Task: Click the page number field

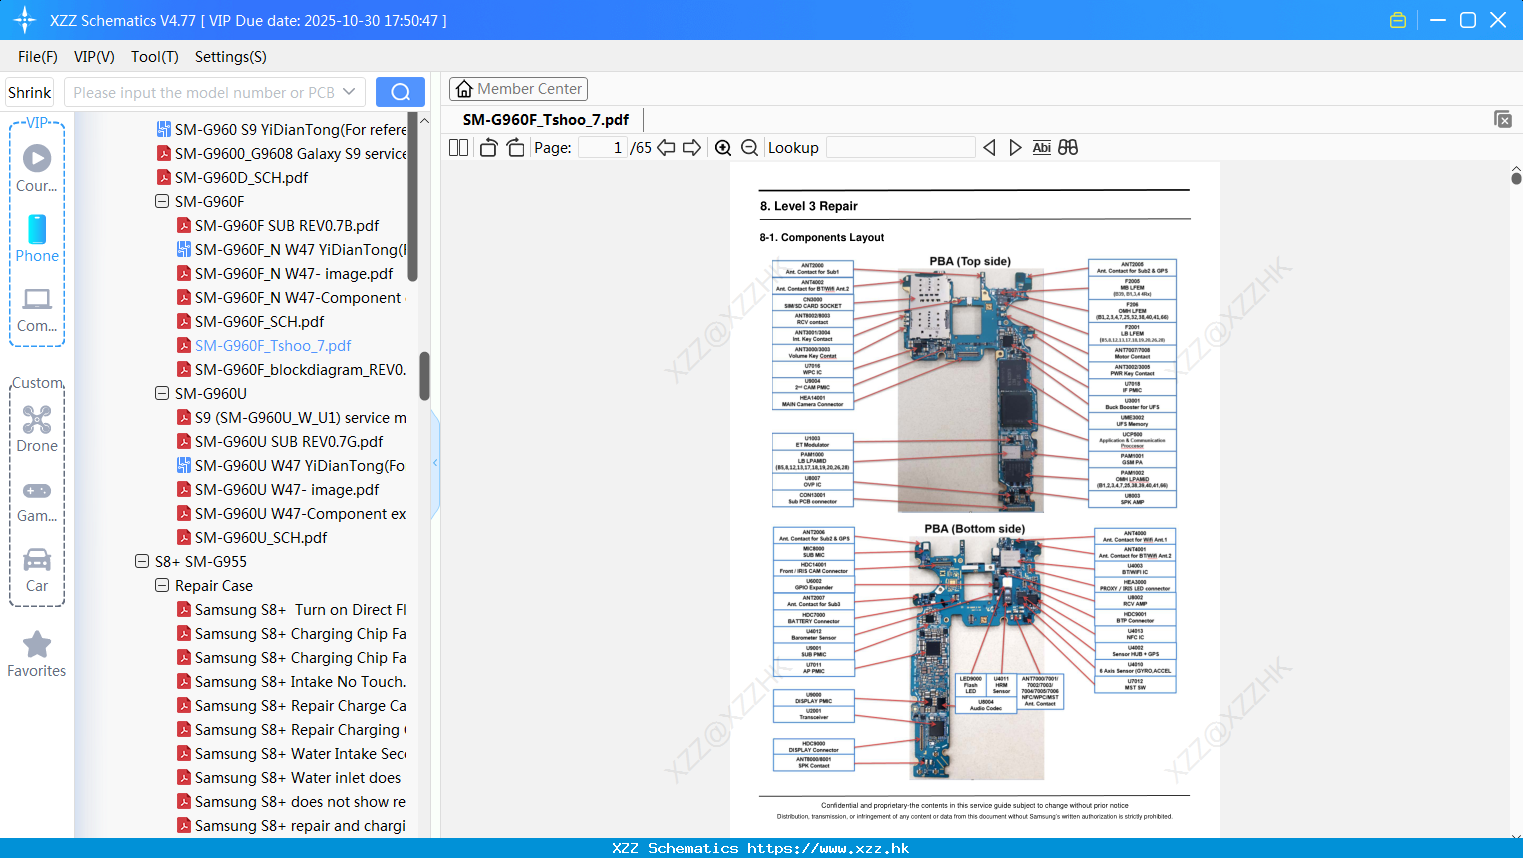Action: pyautogui.click(x=603, y=147)
